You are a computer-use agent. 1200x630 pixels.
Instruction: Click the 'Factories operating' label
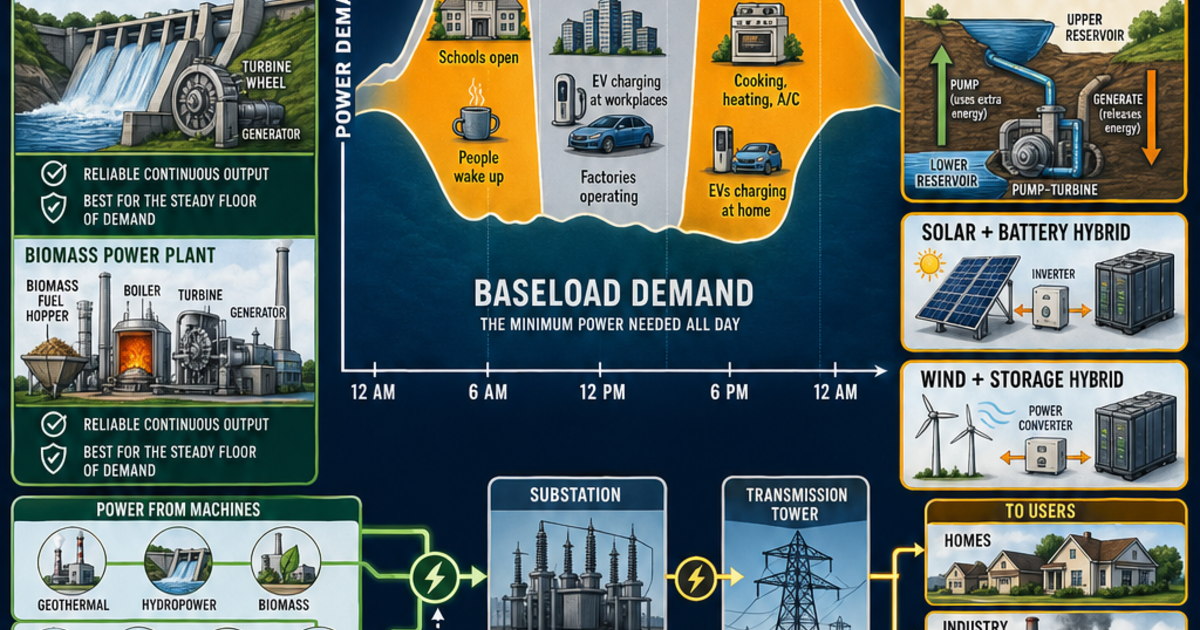tap(608, 186)
